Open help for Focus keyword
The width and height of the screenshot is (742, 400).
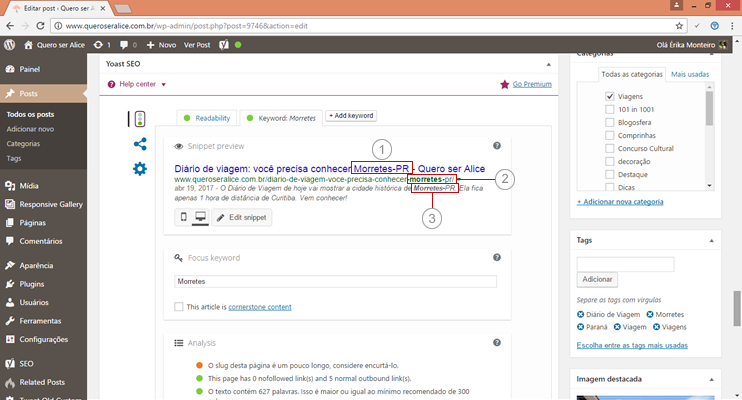pos(497,258)
